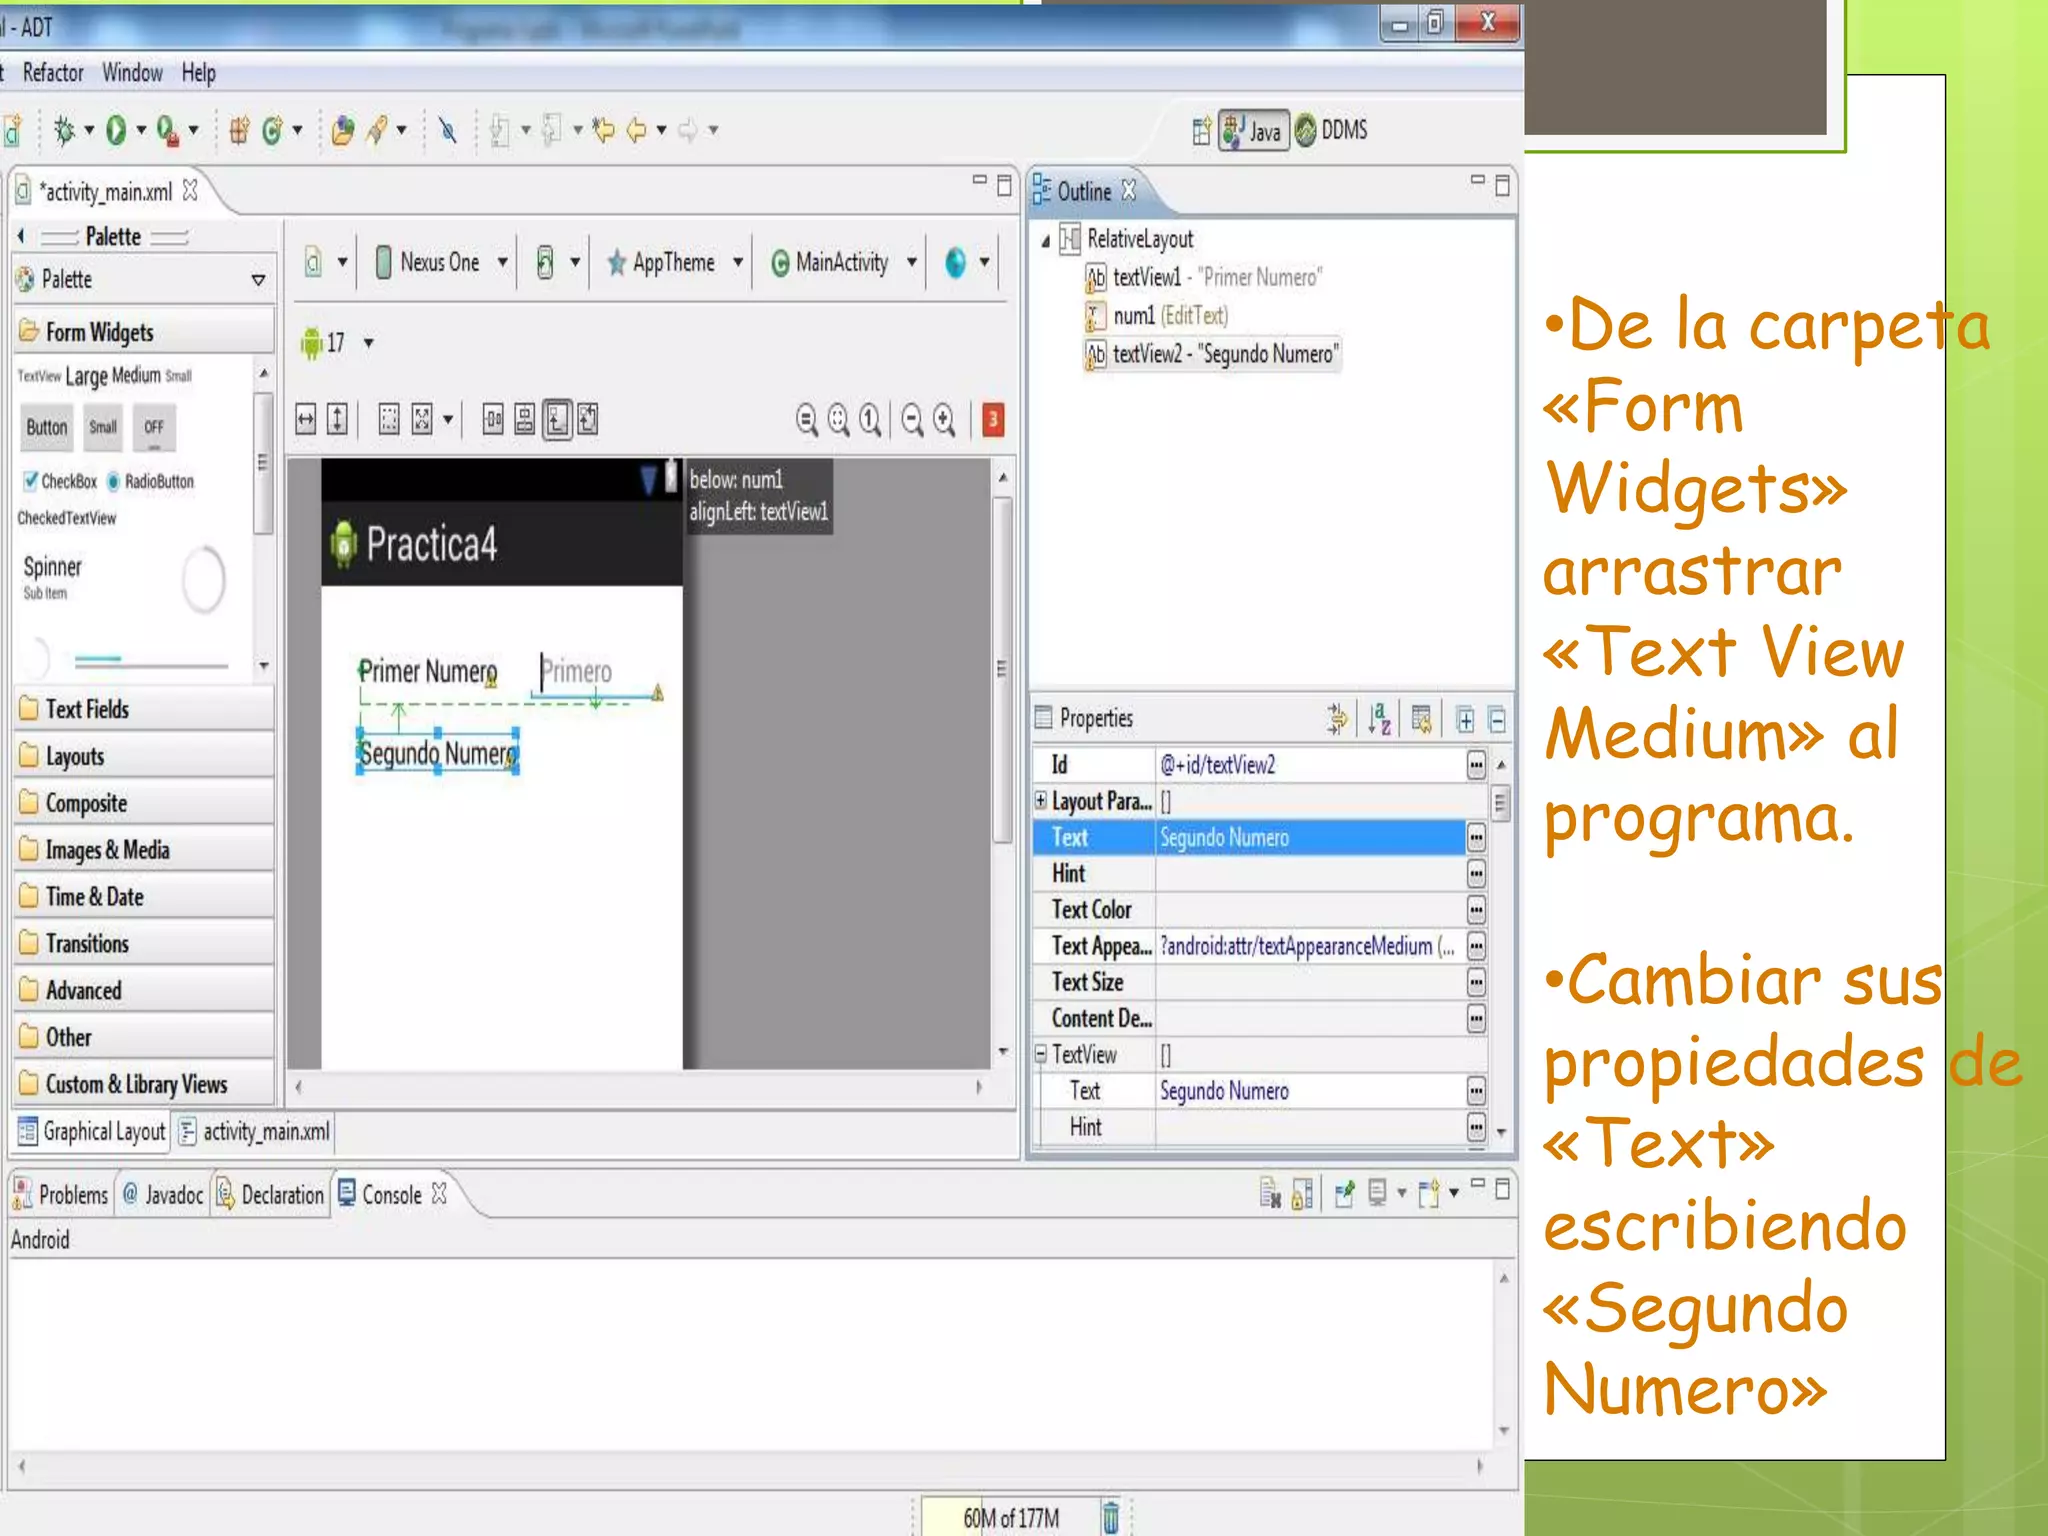
Task: Click the canvas vertical scrollbar thumb
Action: click(1002, 668)
